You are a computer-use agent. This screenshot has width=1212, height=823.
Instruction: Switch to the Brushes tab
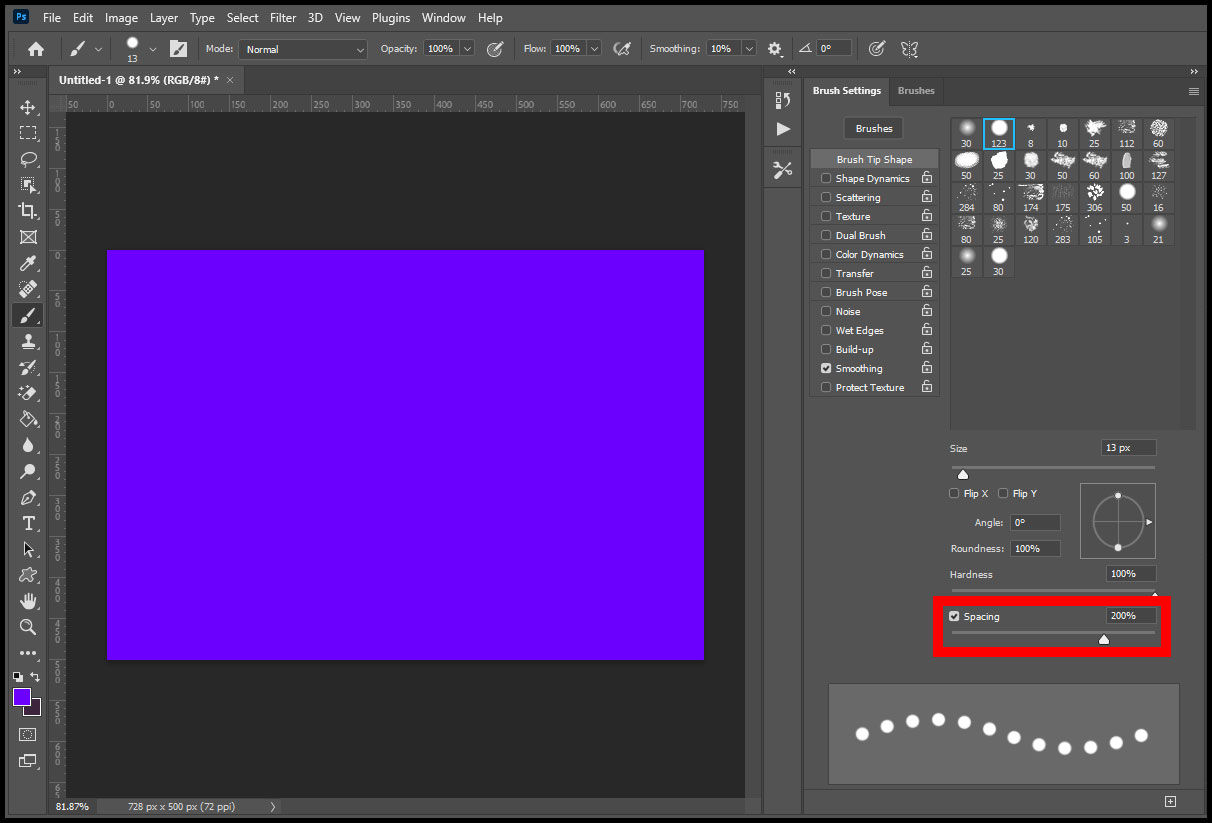click(x=916, y=90)
